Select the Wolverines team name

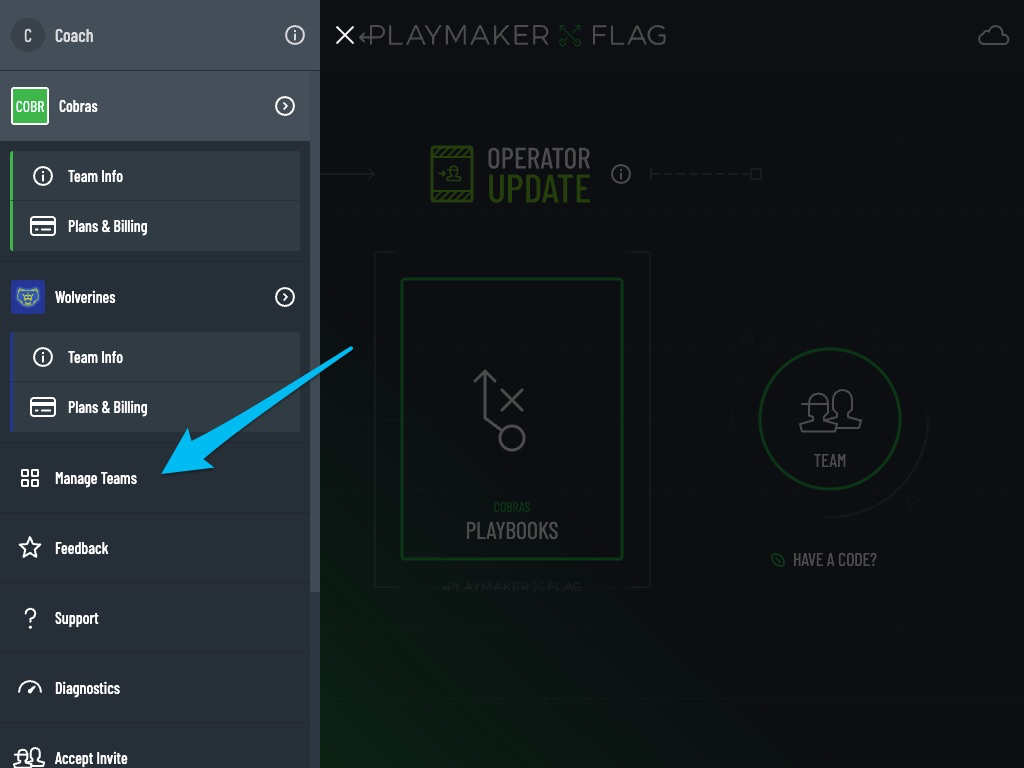pyautogui.click(x=85, y=297)
